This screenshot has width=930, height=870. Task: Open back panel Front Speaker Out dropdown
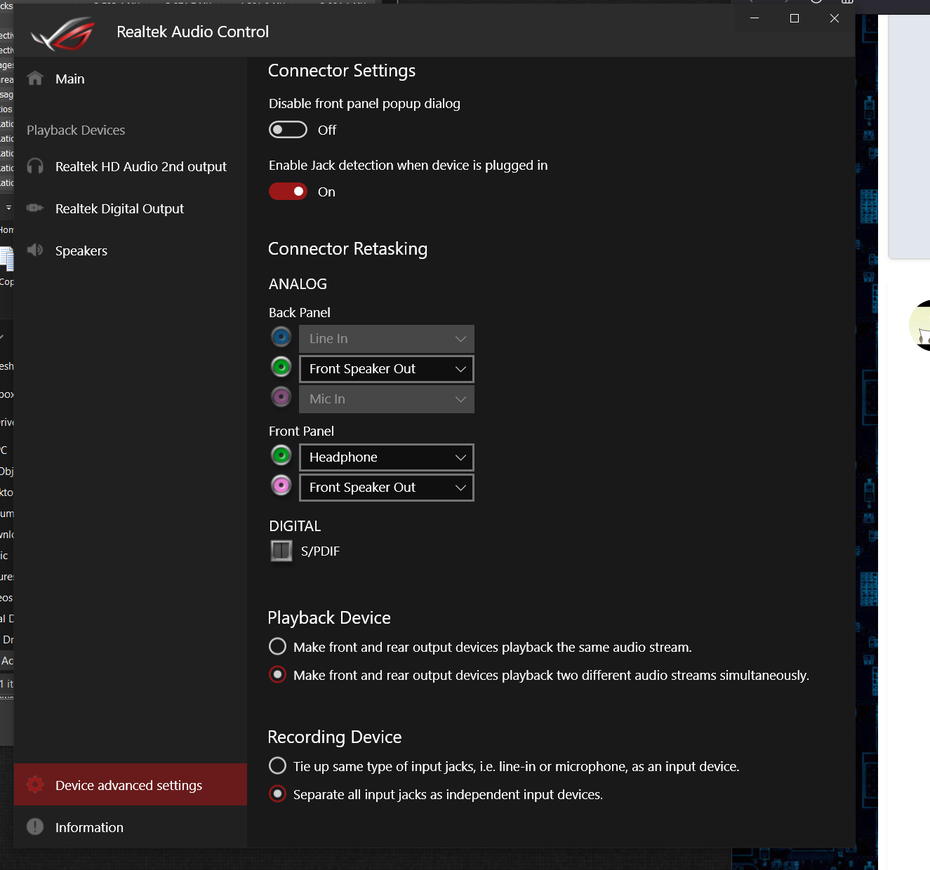click(387, 369)
